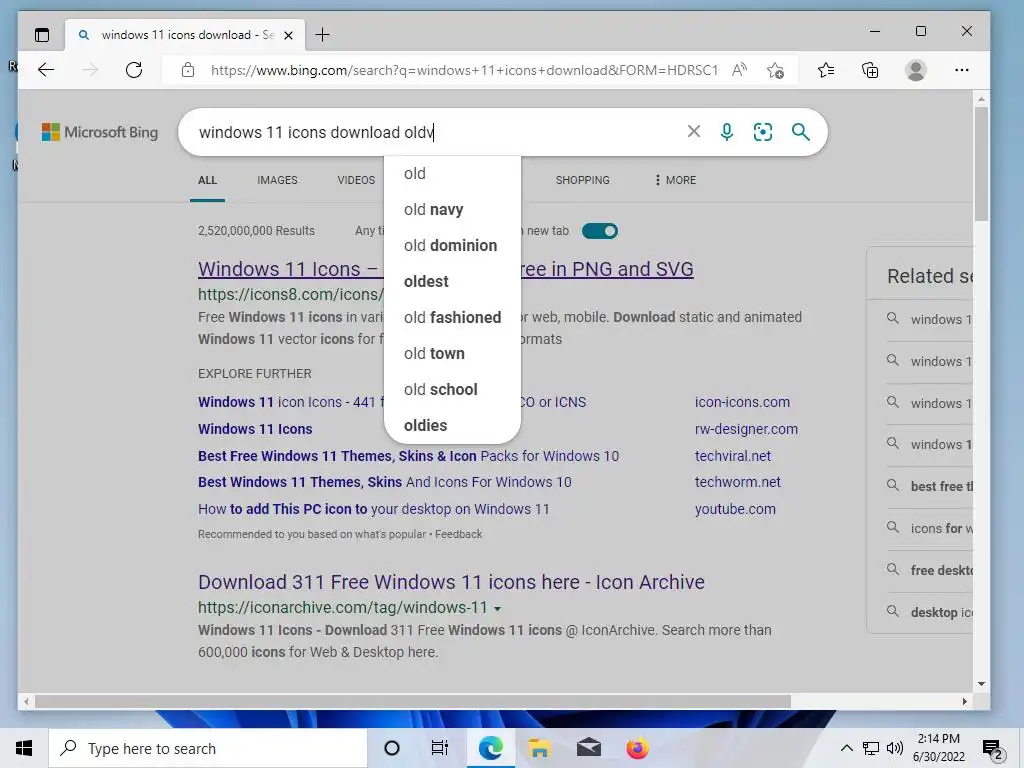The height and width of the screenshot is (768, 1024).
Task: Open Read aloud icon in address bar
Action: (x=739, y=70)
